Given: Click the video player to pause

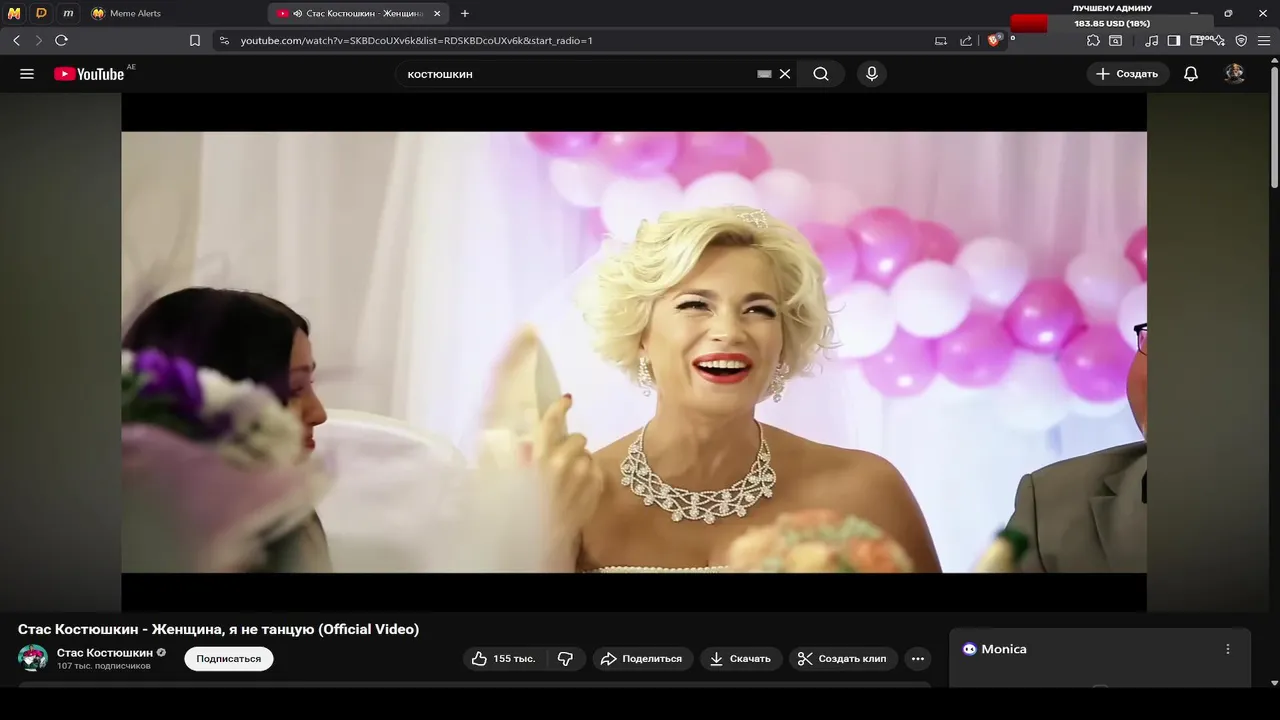Looking at the screenshot, I should pos(634,352).
